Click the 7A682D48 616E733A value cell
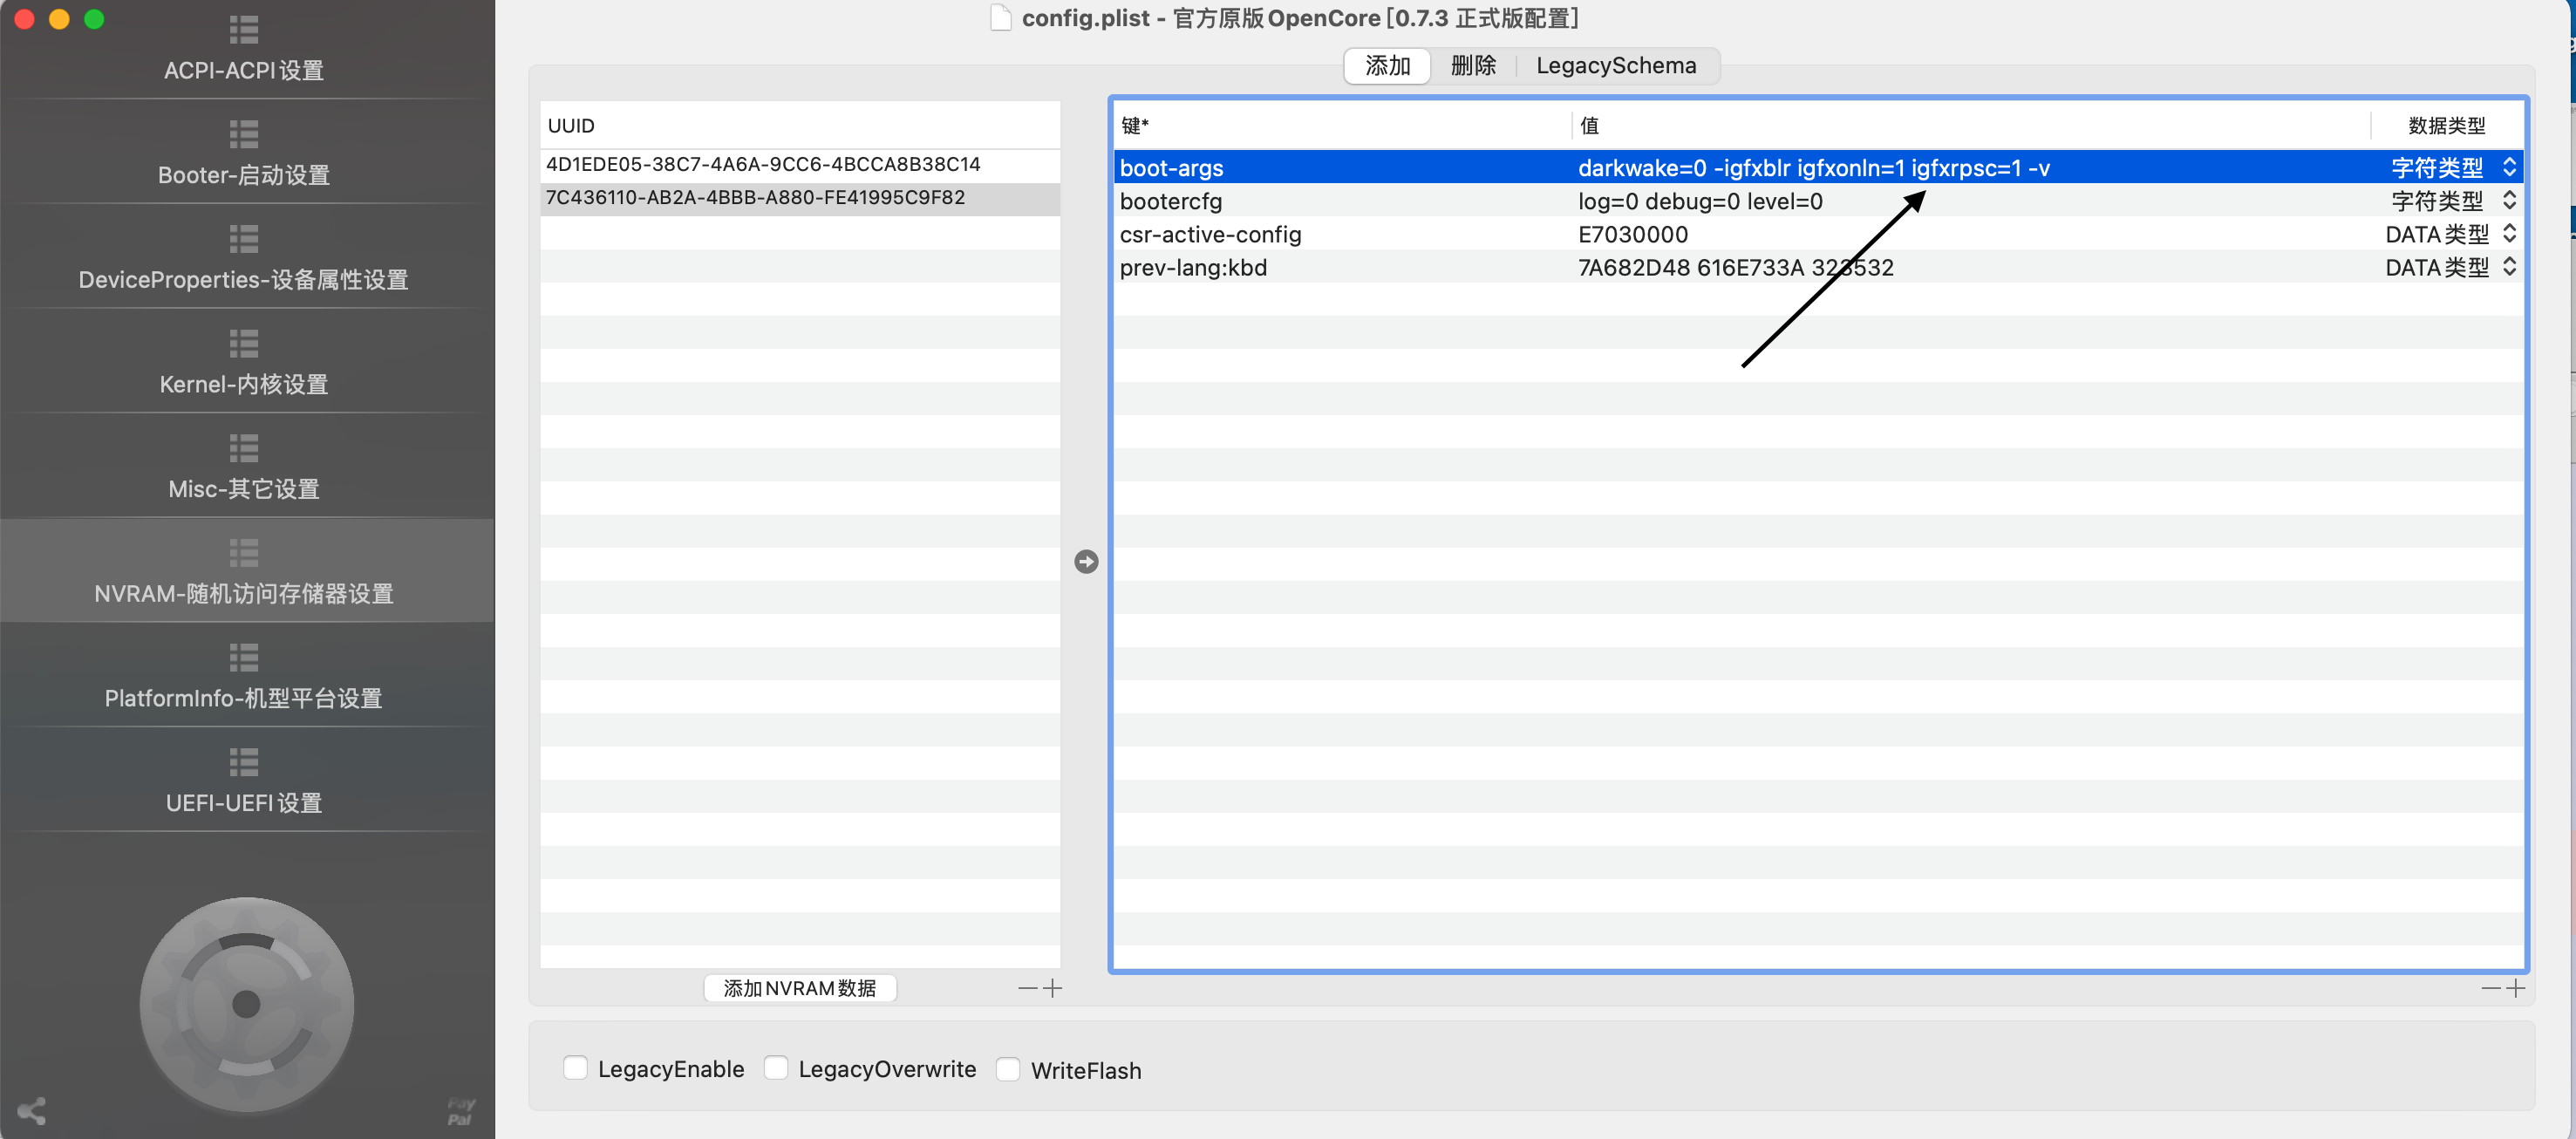Screen dimensions: 2576x1139 click(x=1736, y=267)
